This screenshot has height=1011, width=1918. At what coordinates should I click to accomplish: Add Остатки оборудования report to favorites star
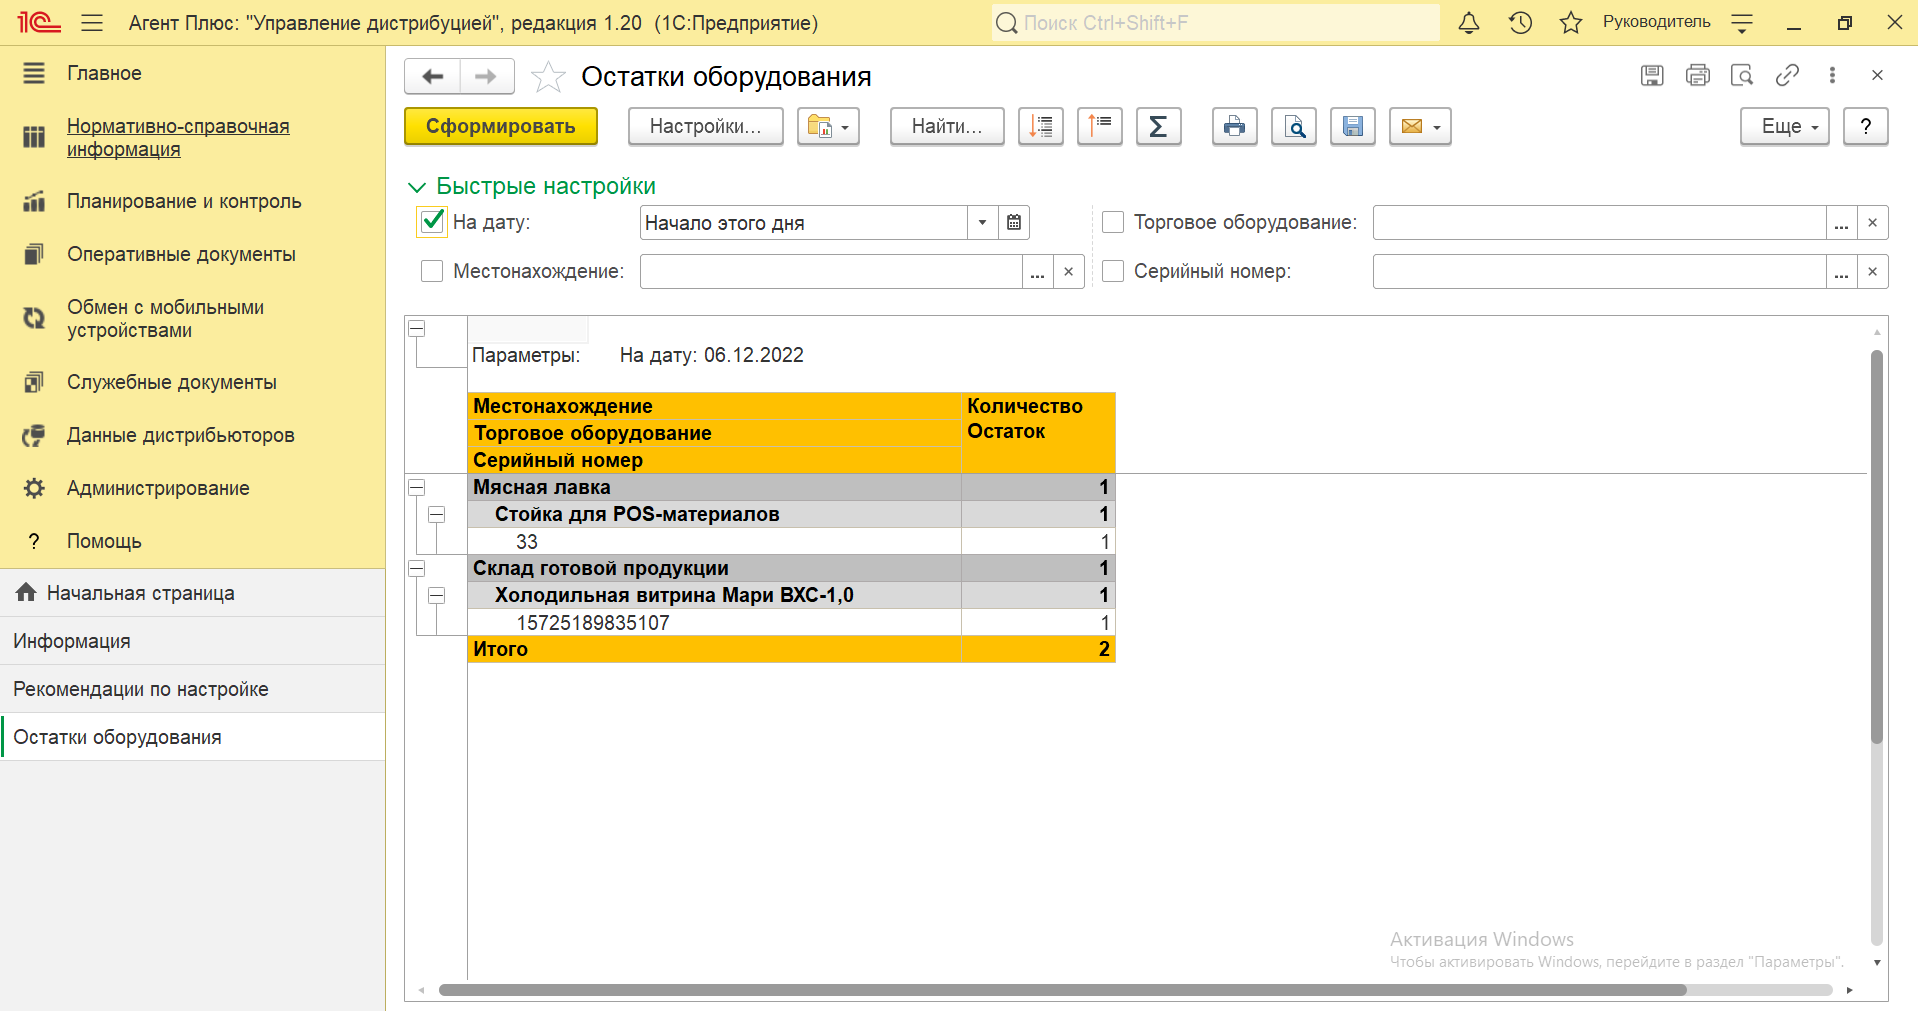547,77
